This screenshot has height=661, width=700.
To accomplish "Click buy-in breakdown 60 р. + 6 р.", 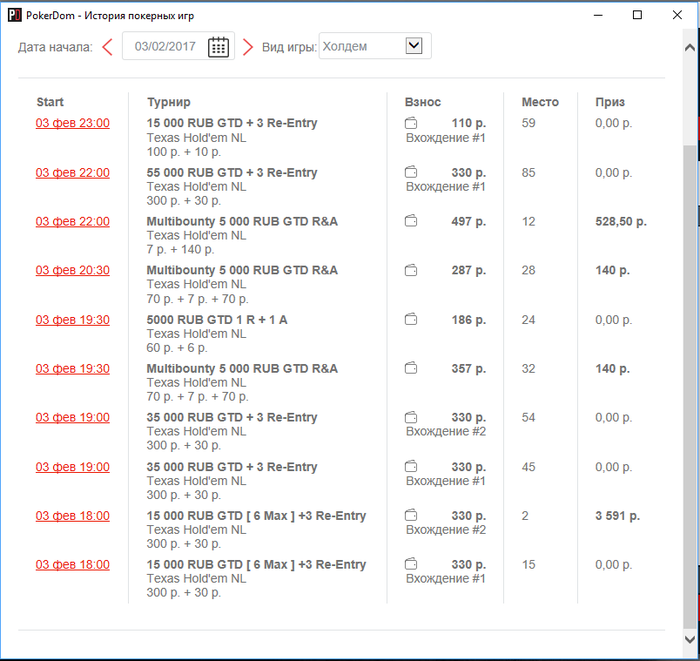I will [x=177, y=348].
